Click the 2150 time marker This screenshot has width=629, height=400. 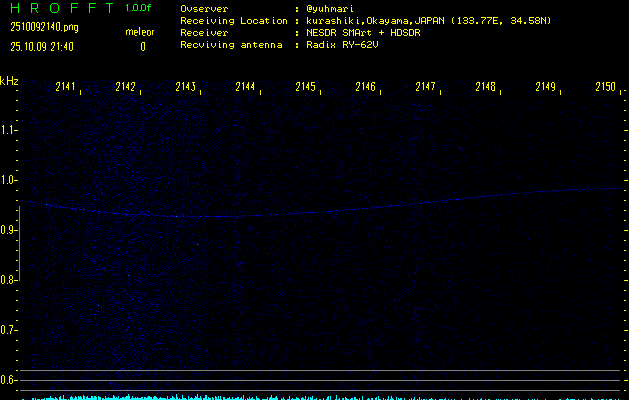(x=605, y=88)
